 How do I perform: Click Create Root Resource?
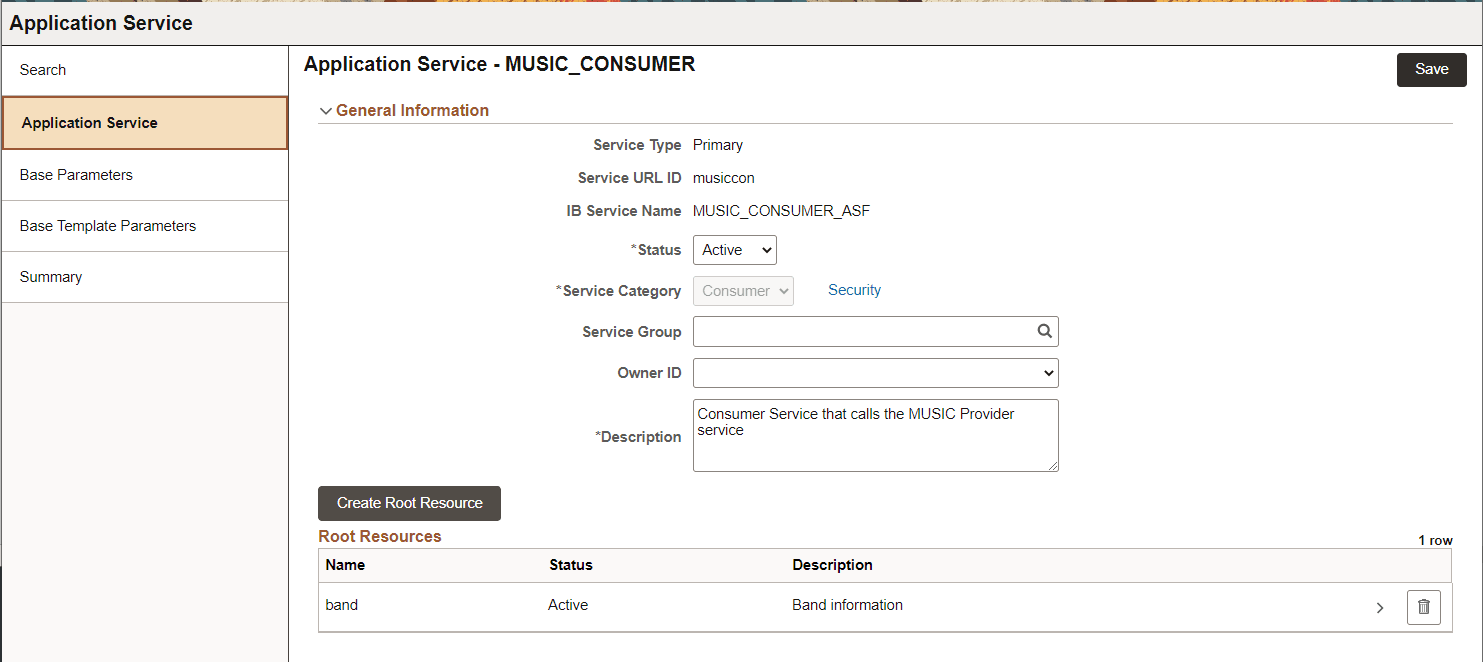(x=408, y=503)
